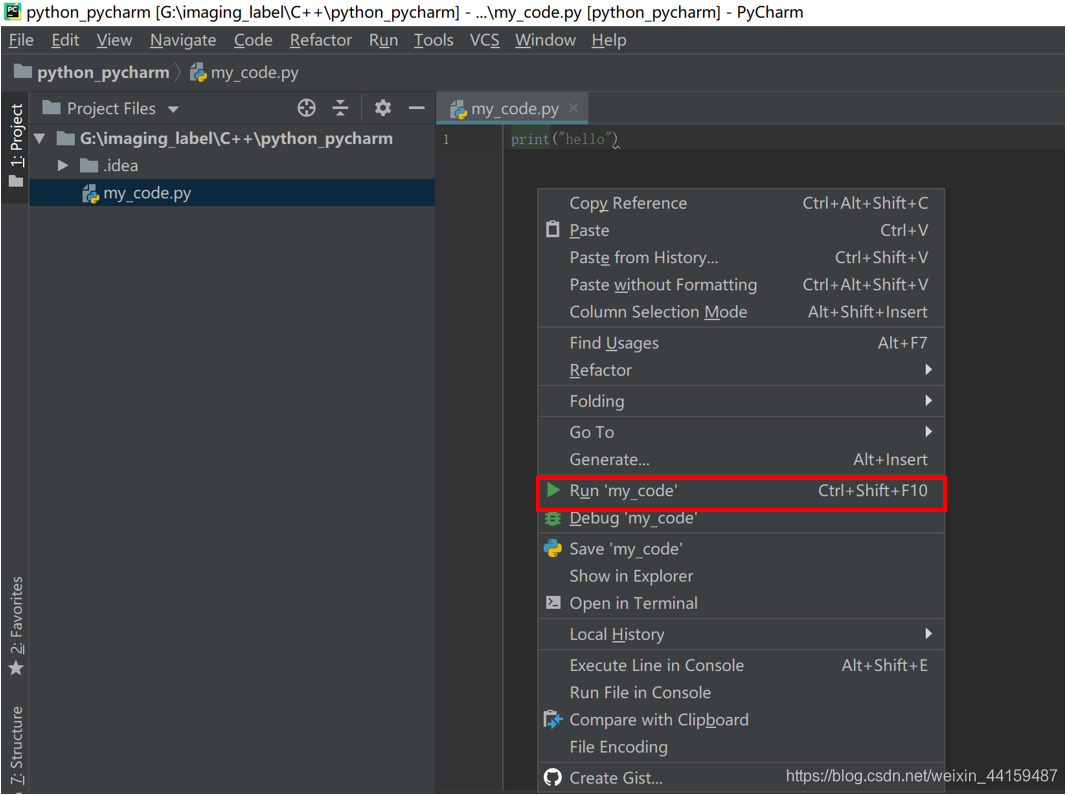This screenshot has height=795, width=1068.
Task: Collapse the G:\imaging_label root tree node
Action: click(x=40, y=139)
